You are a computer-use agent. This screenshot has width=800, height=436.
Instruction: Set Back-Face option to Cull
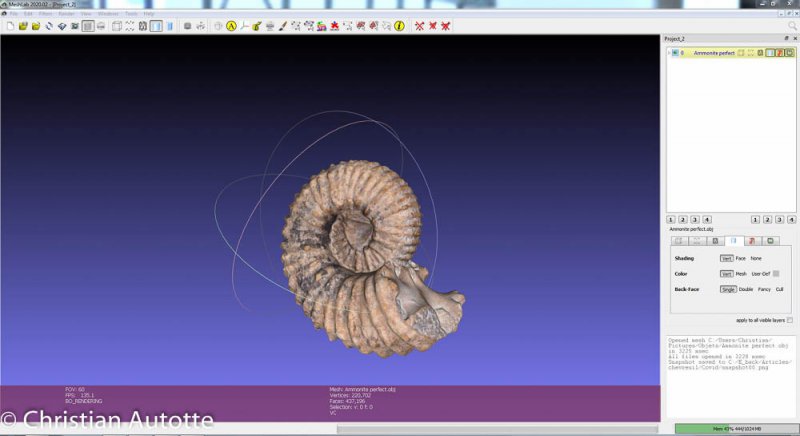781,289
